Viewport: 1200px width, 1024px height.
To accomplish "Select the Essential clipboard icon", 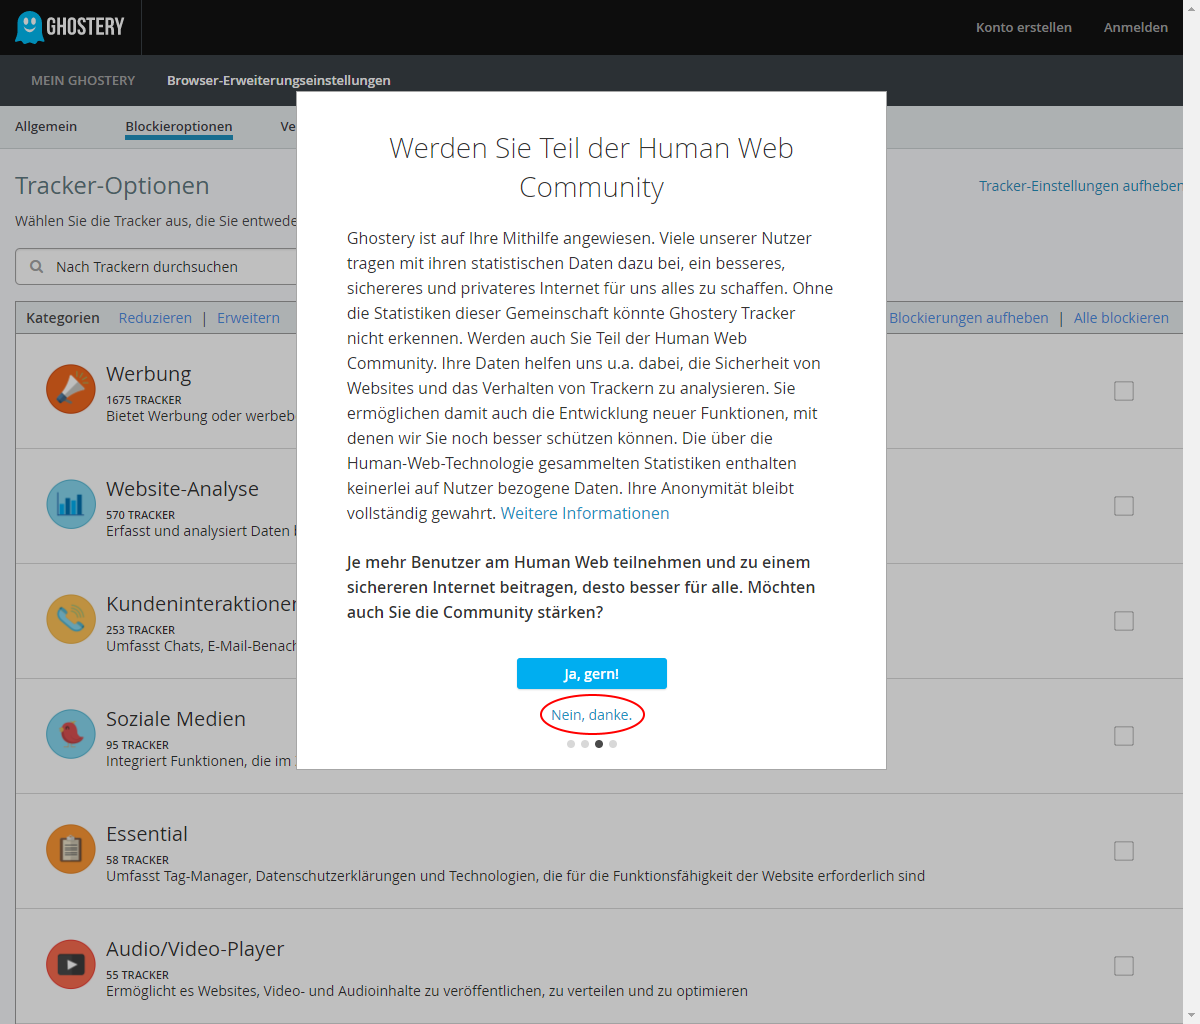I will click(71, 849).
